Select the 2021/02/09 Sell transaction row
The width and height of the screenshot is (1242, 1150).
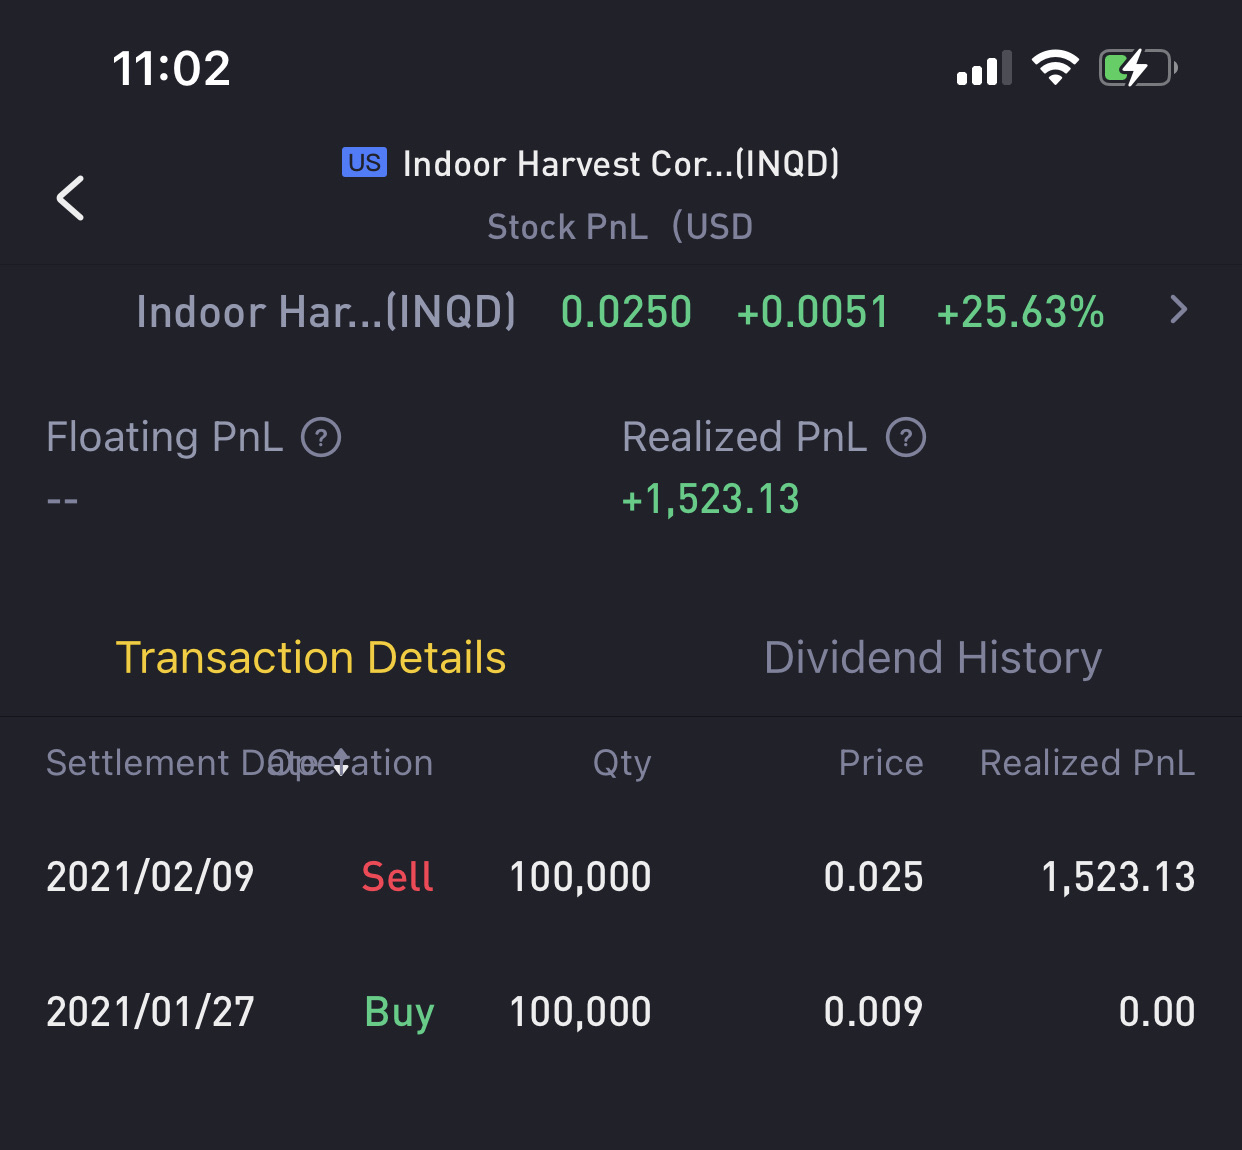coord(621,877)
